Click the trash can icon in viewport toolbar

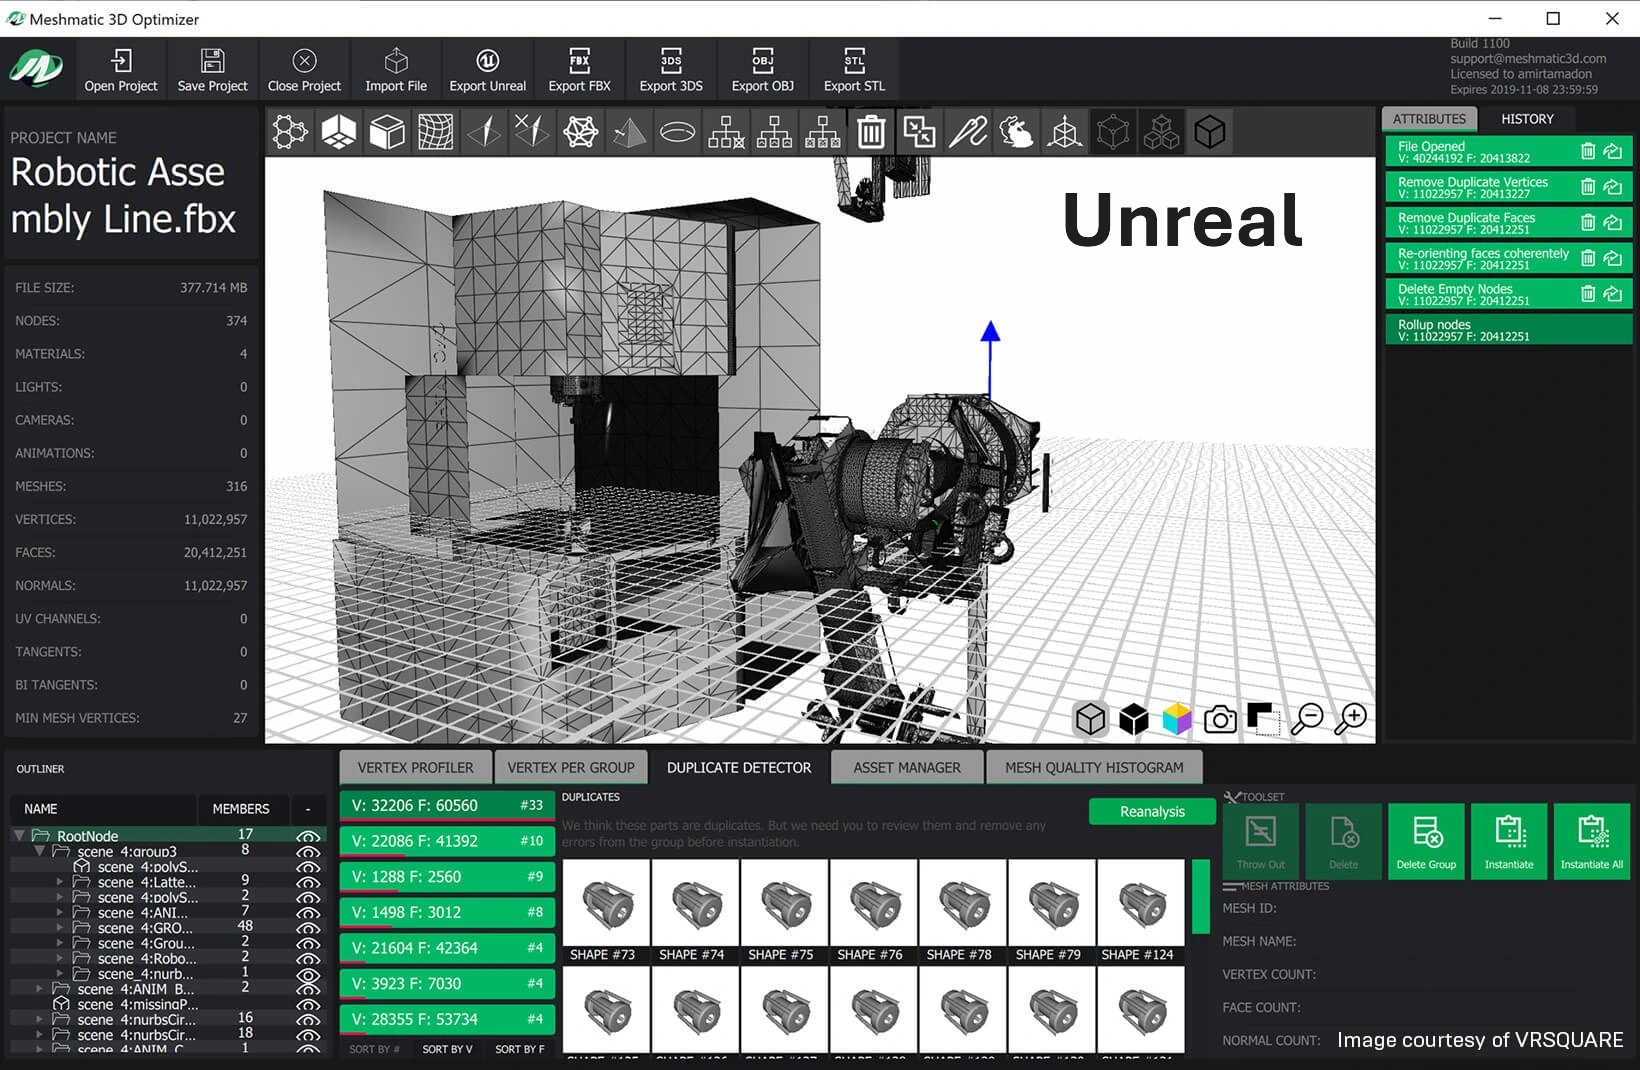click(871, 132)
